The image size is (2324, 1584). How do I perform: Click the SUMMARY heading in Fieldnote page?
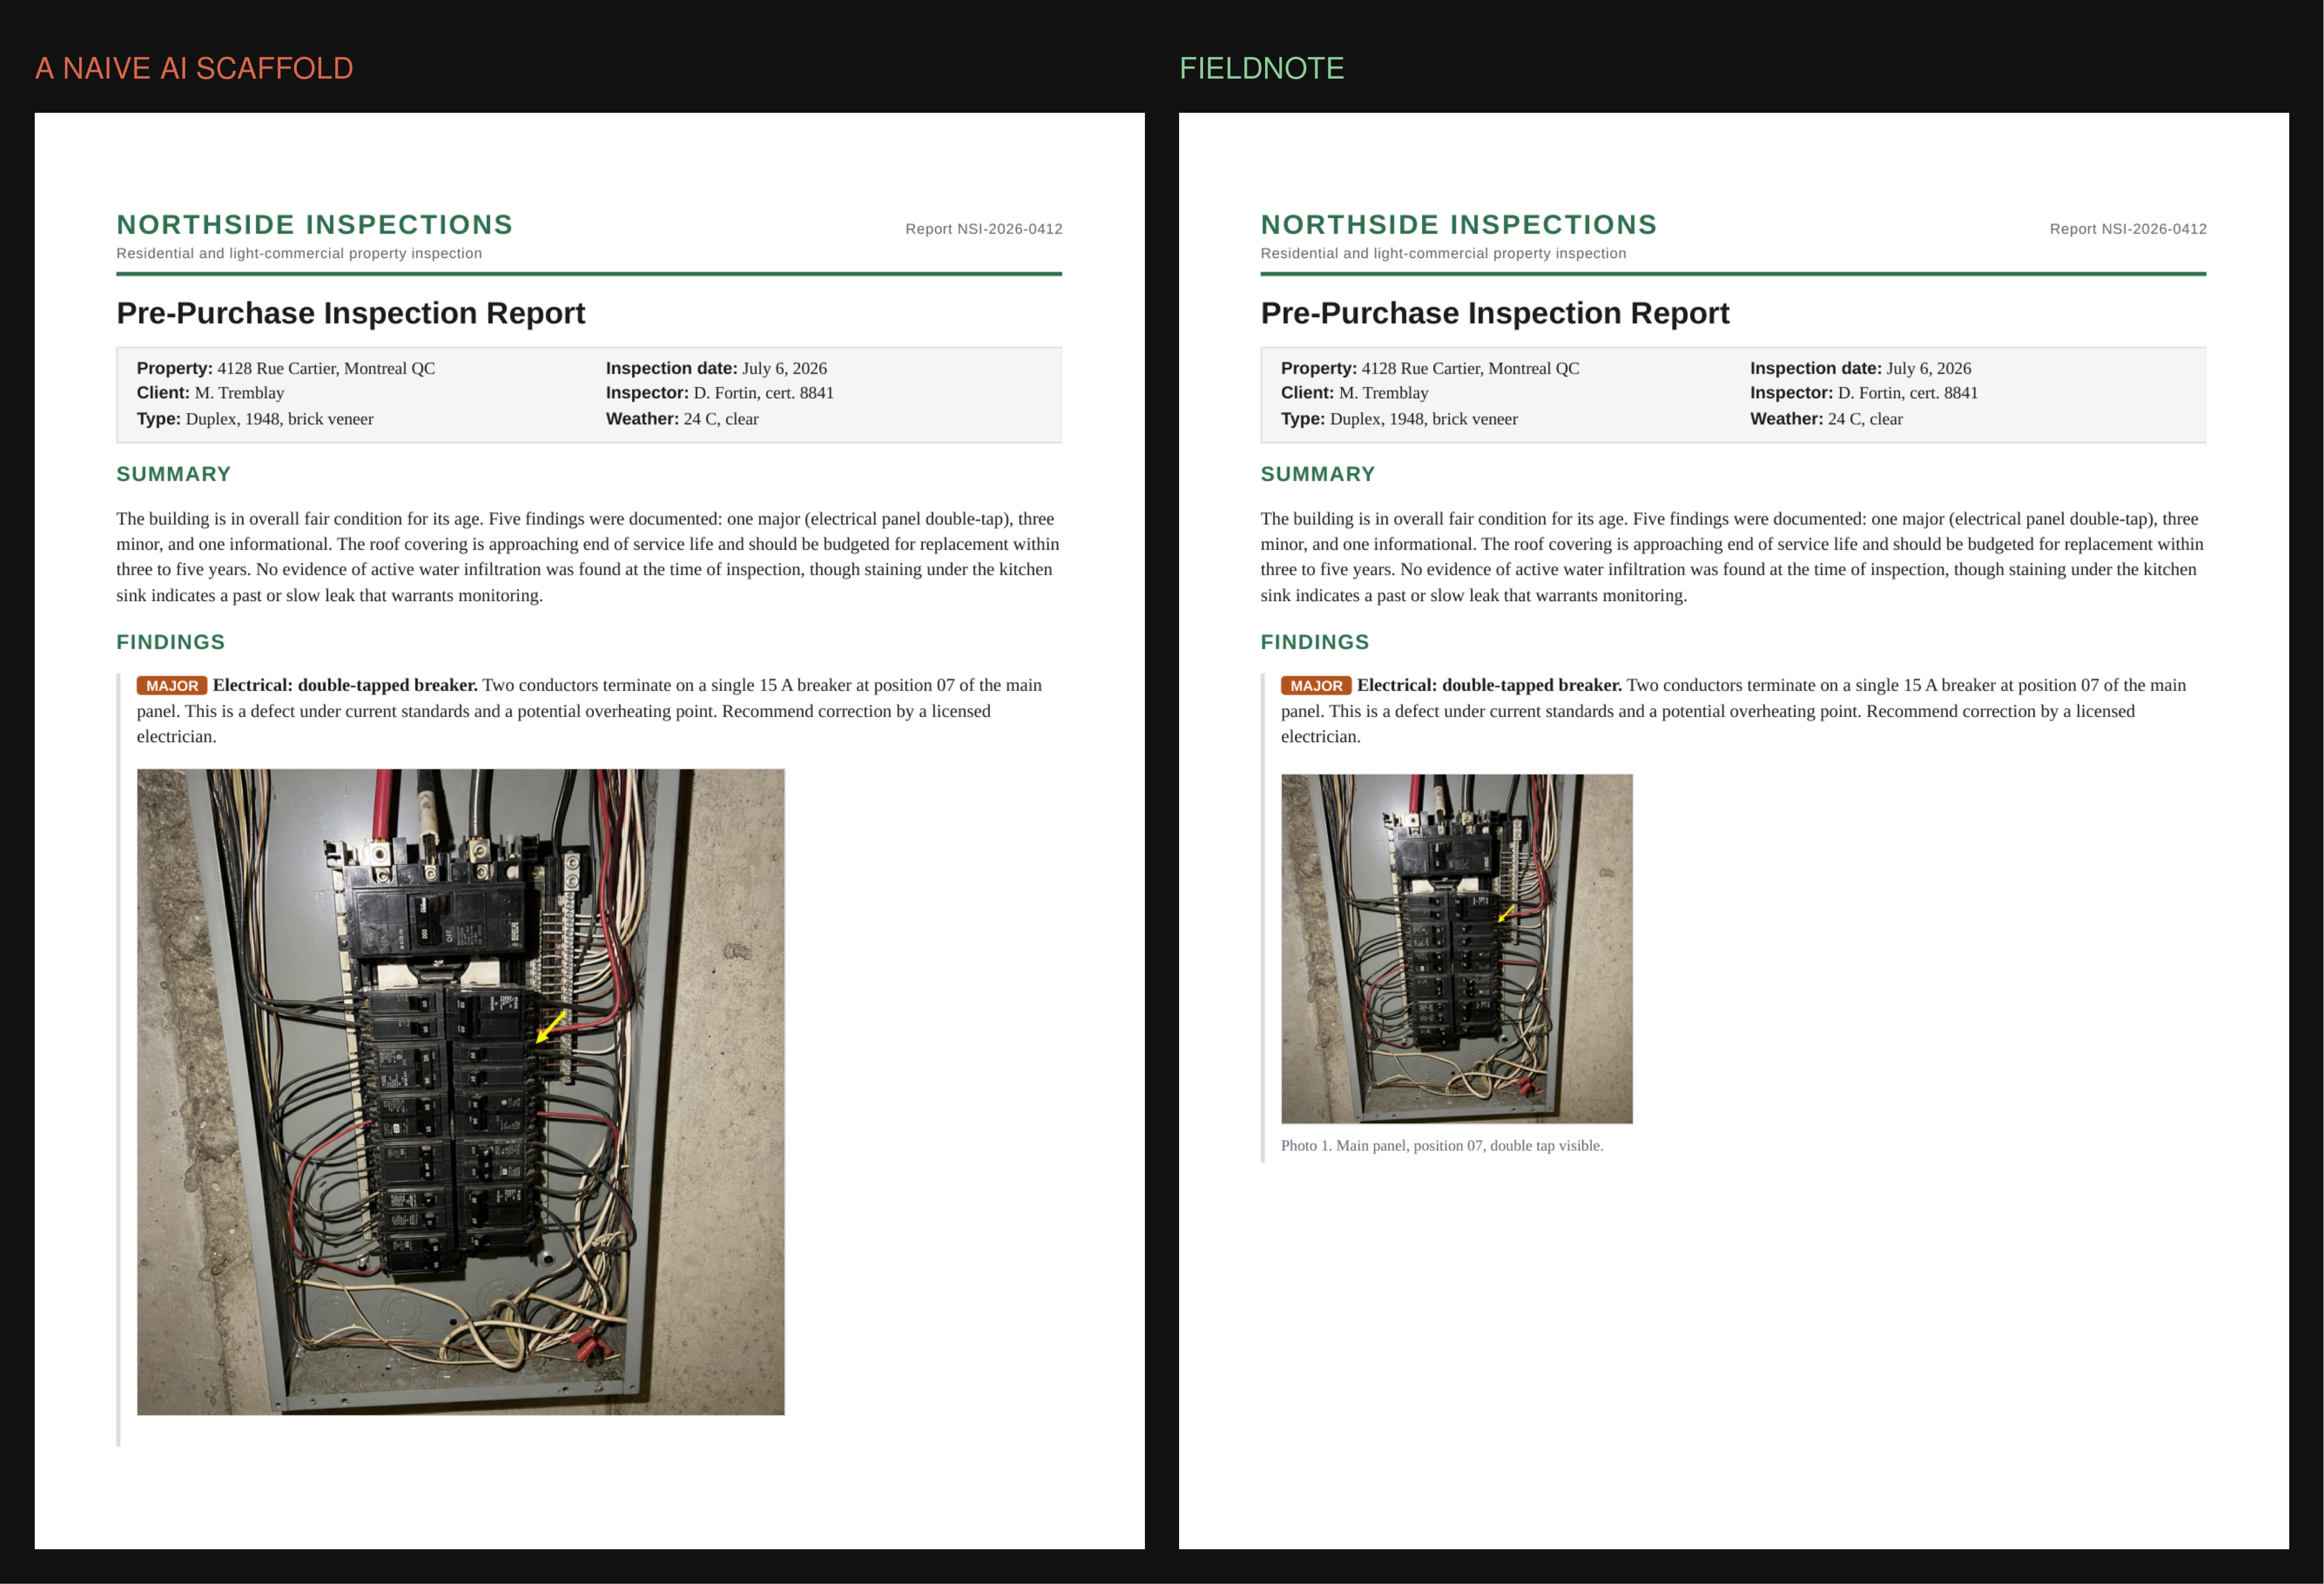click(x=1317, y=474)
